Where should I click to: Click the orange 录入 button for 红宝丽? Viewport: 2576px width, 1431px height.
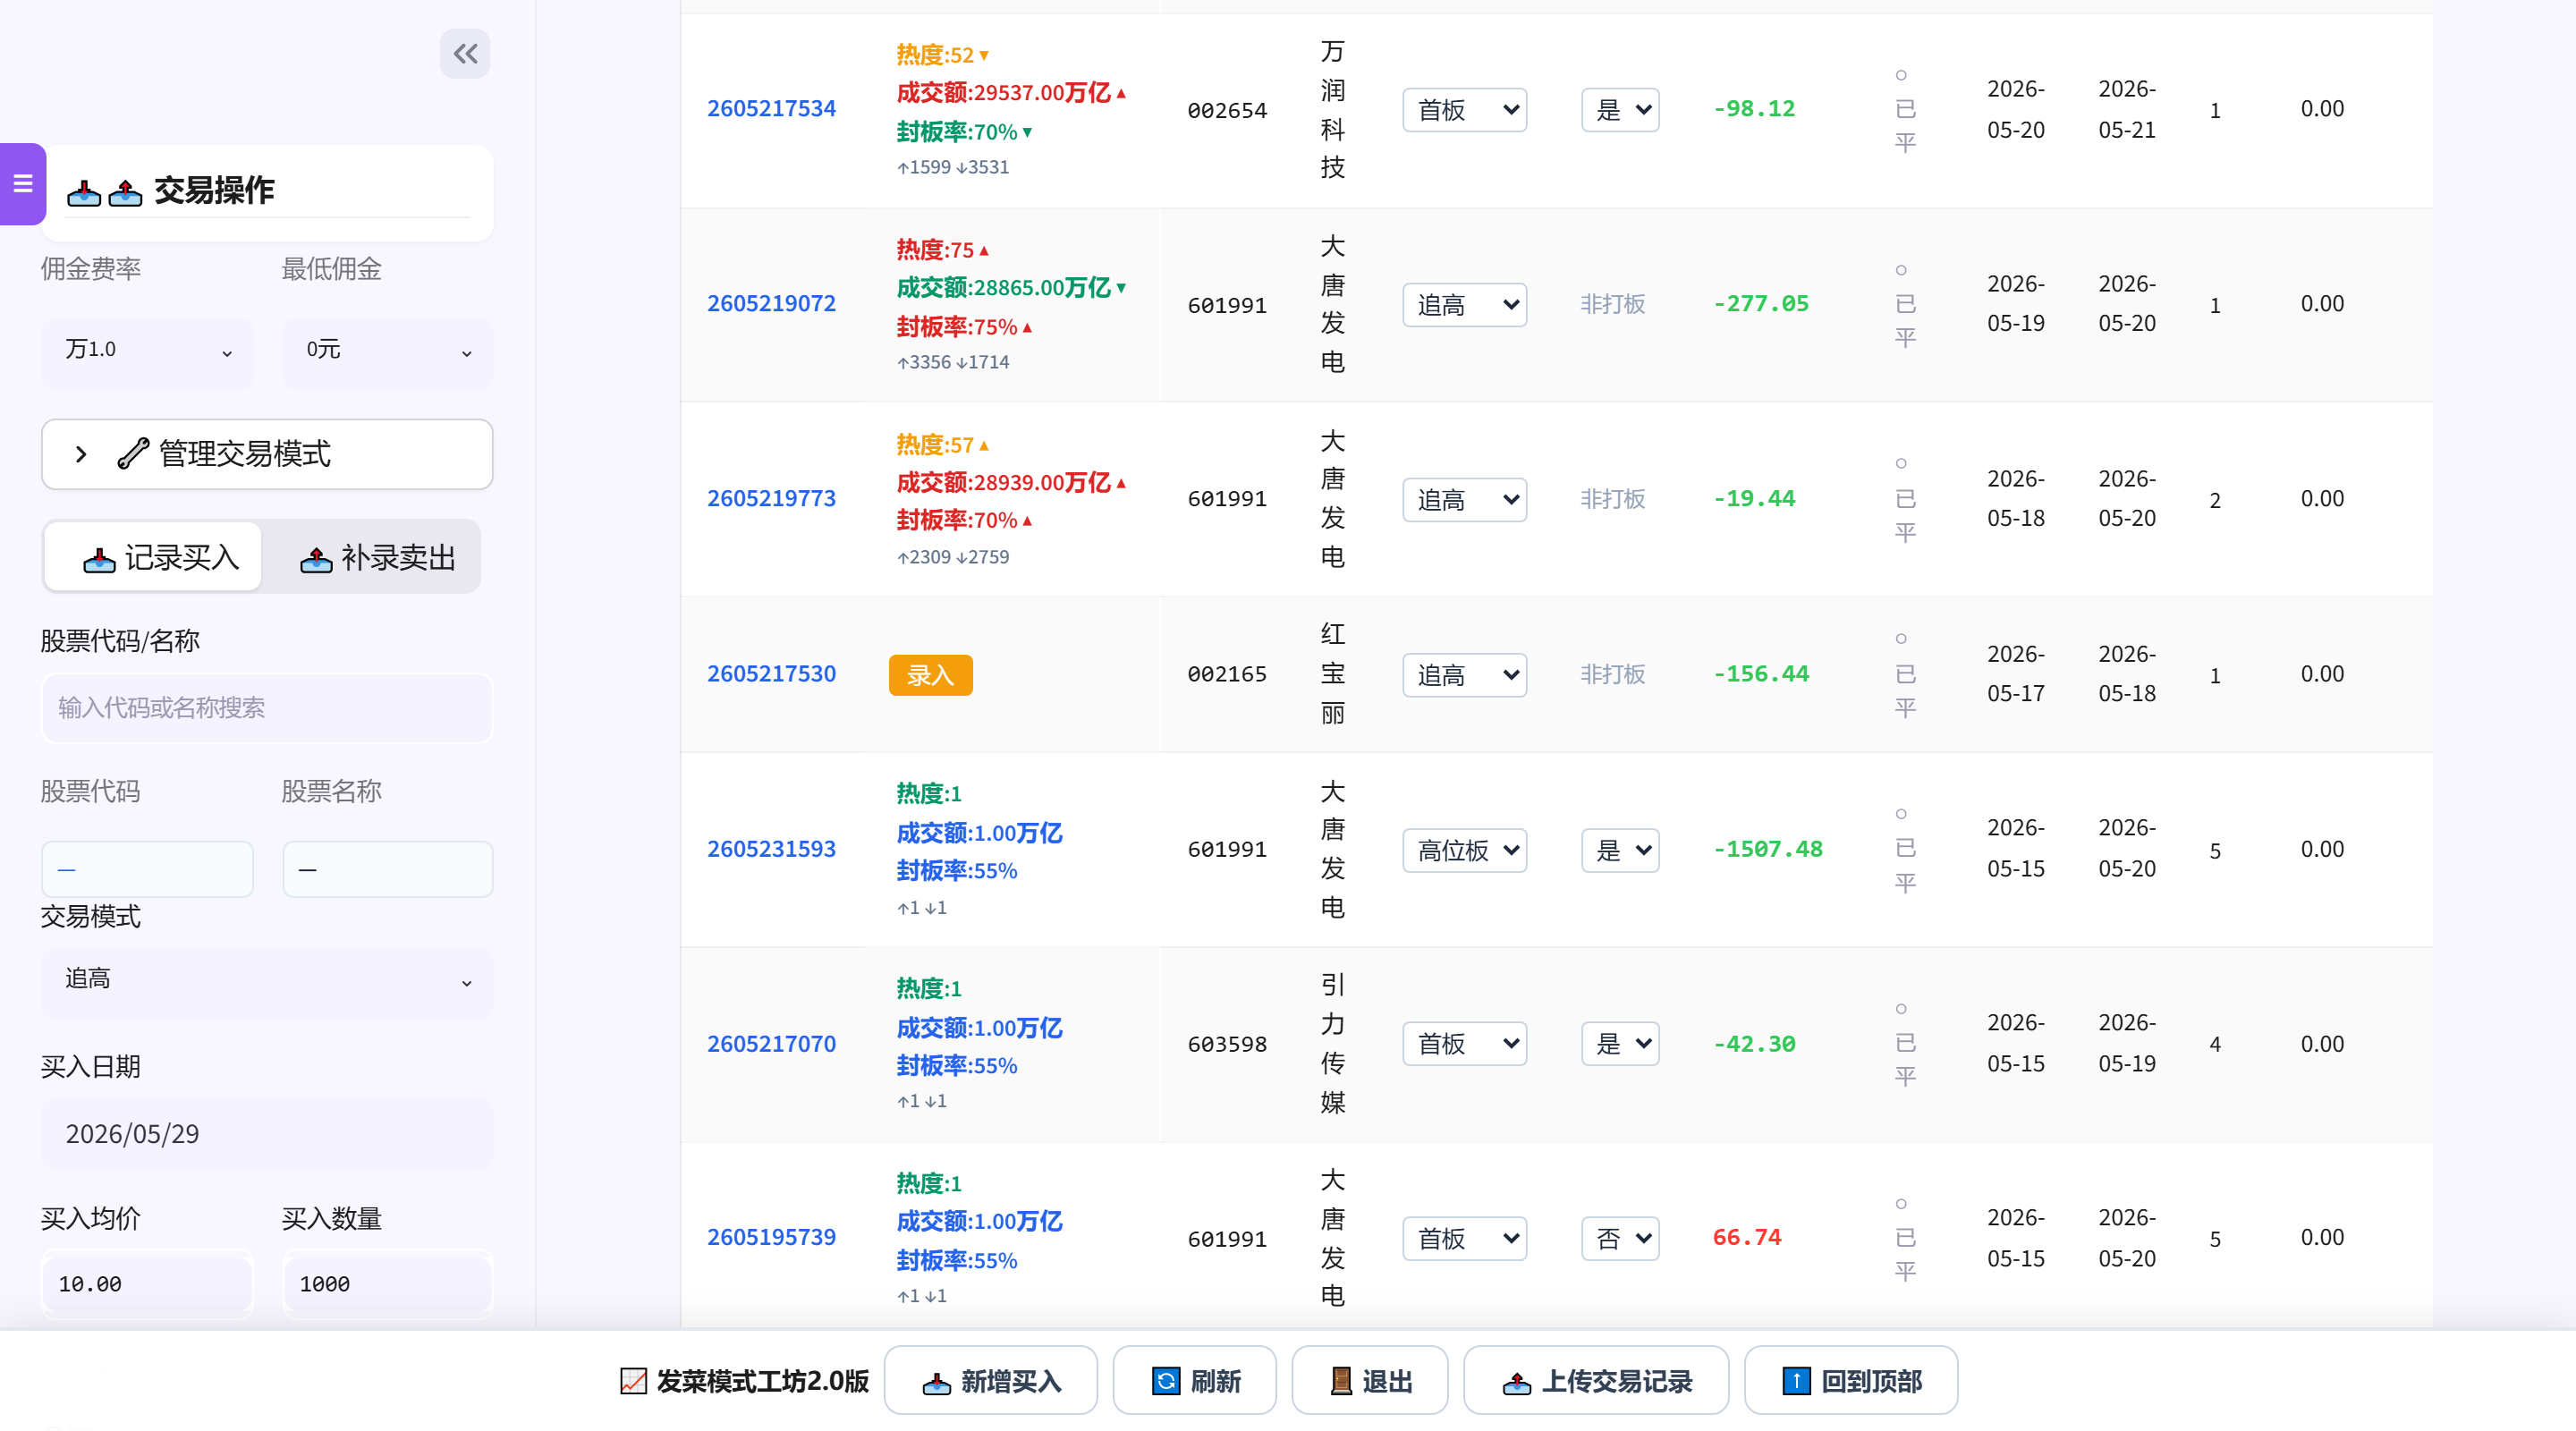(x=930, y=675)
